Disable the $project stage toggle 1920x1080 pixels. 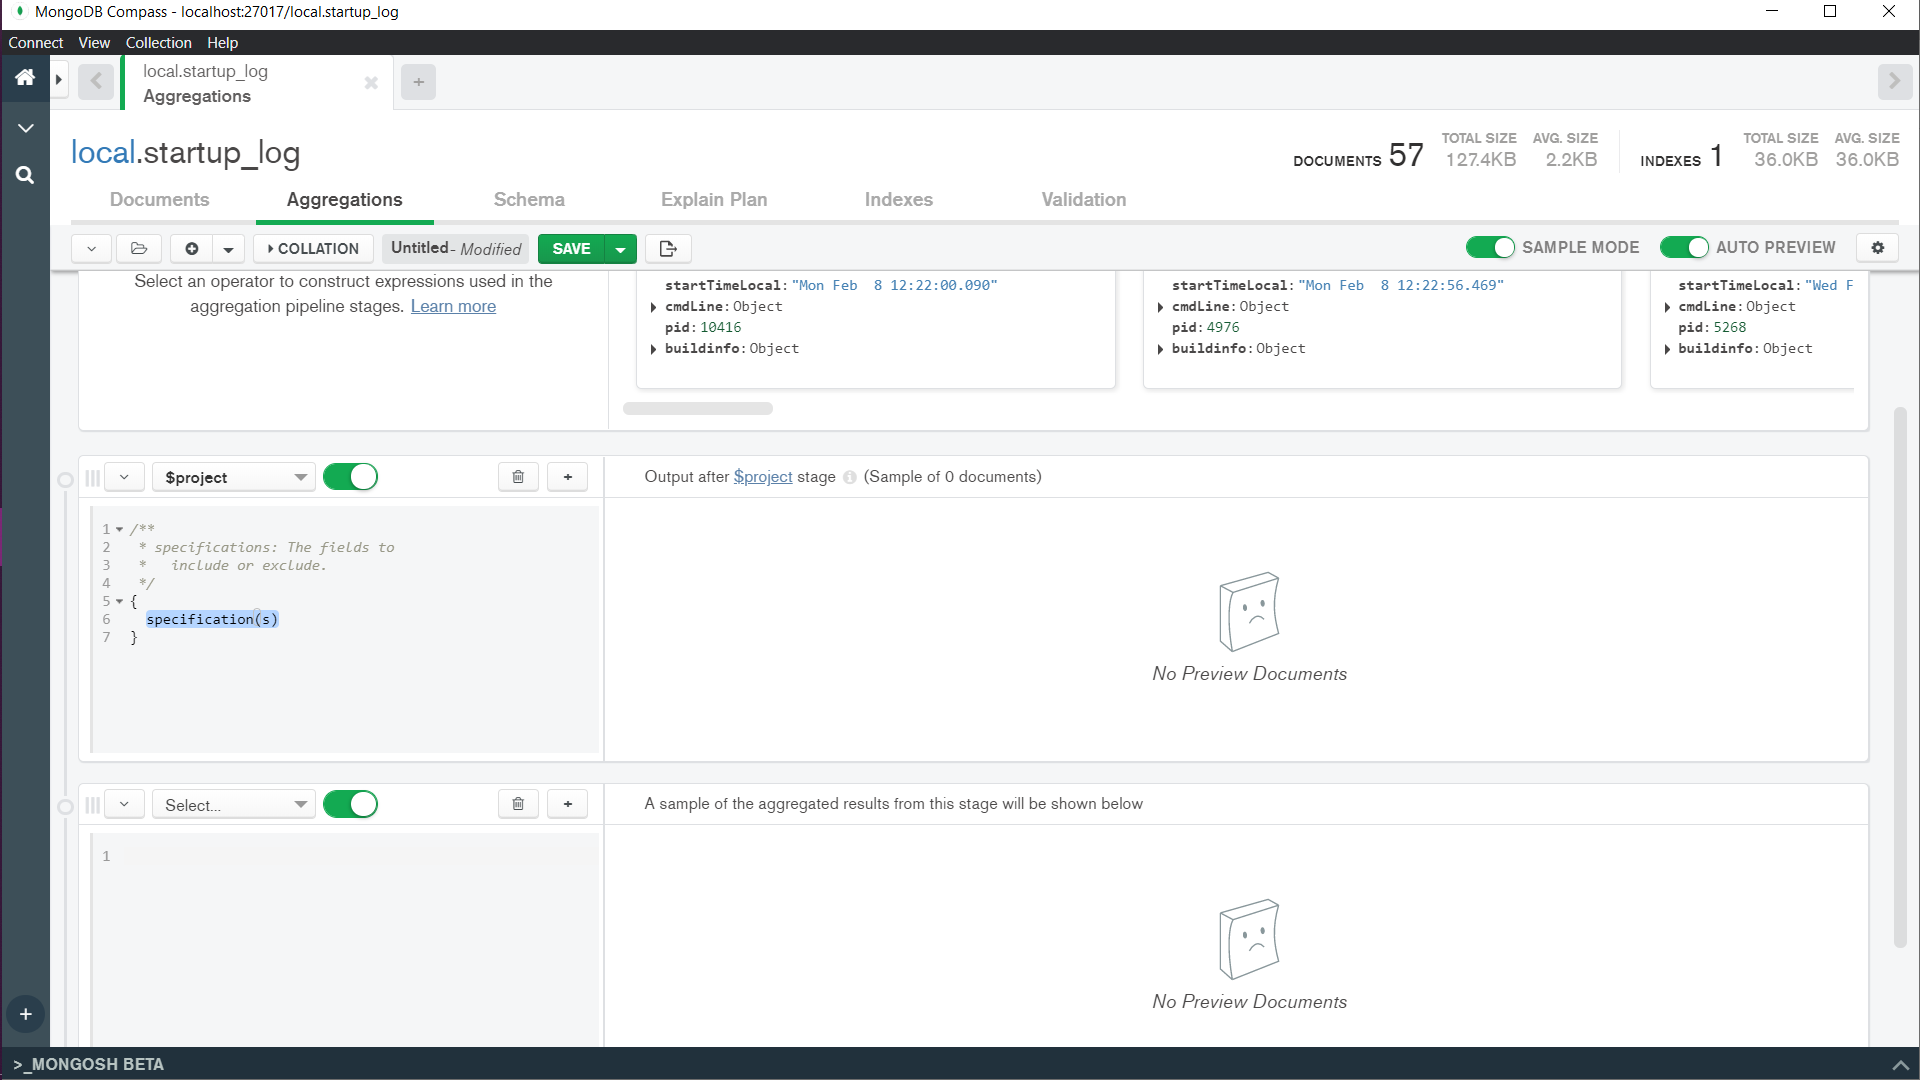(x=350, y=477)
